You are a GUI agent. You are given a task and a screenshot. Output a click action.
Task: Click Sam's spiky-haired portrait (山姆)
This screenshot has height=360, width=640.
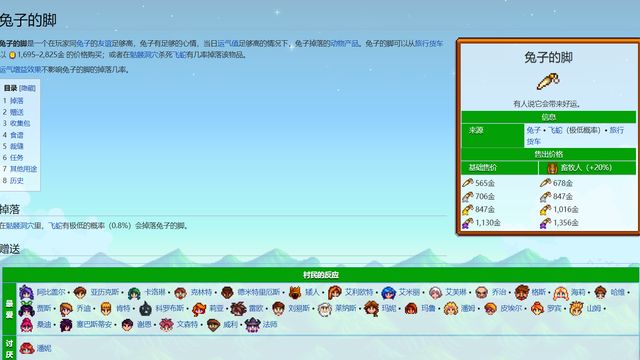pyautogui.click(x=576, y=309)
